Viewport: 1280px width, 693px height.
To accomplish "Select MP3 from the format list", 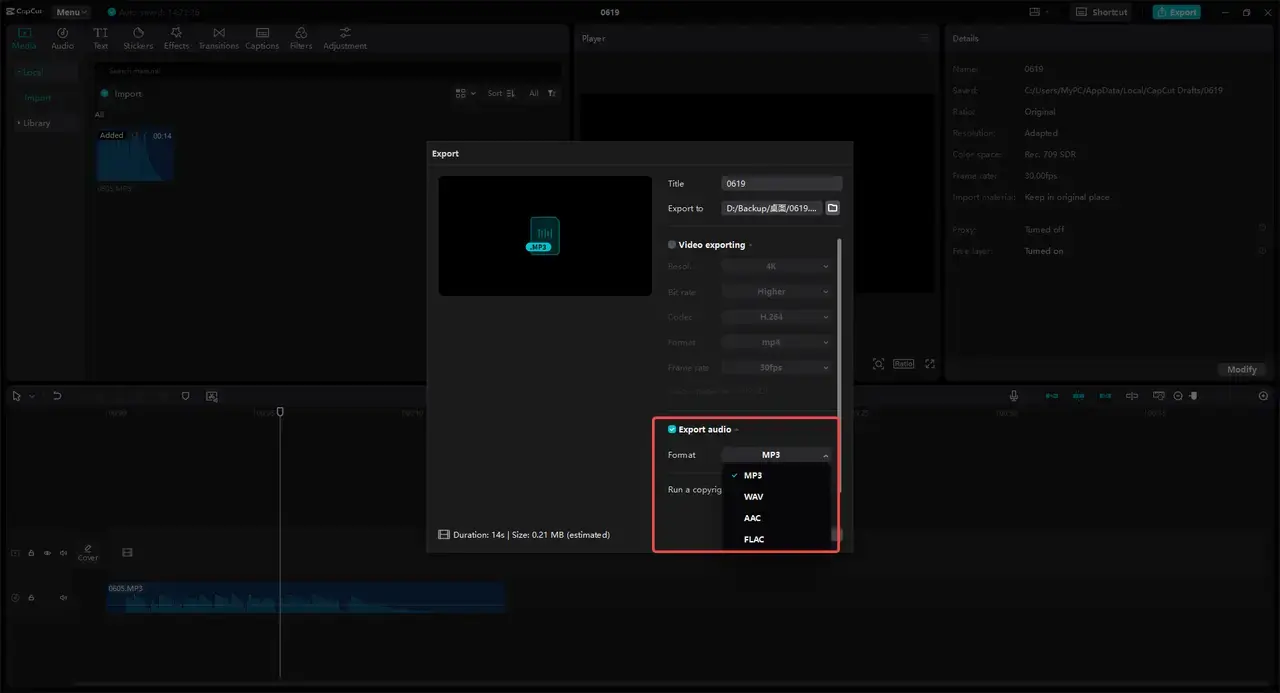I will (777, 476).
